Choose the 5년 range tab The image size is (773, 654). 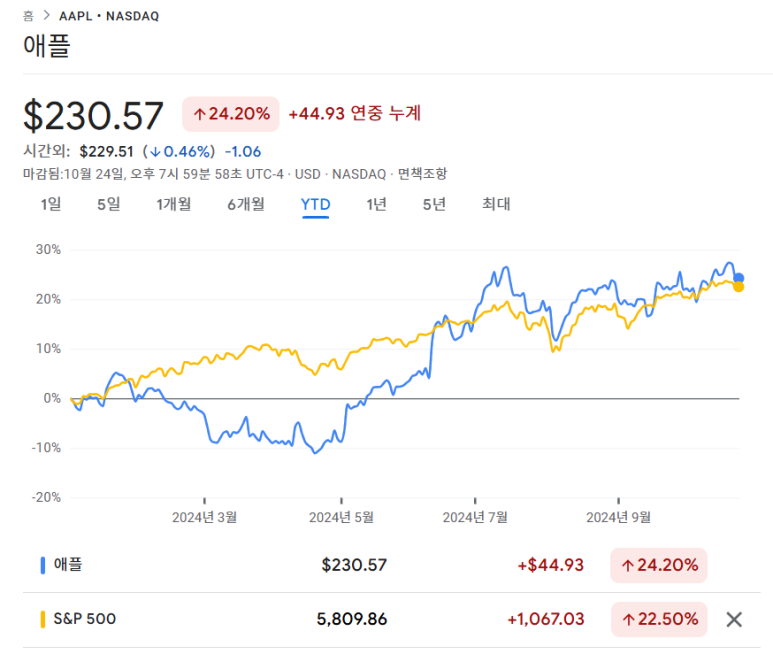click(x=434, y=204)
